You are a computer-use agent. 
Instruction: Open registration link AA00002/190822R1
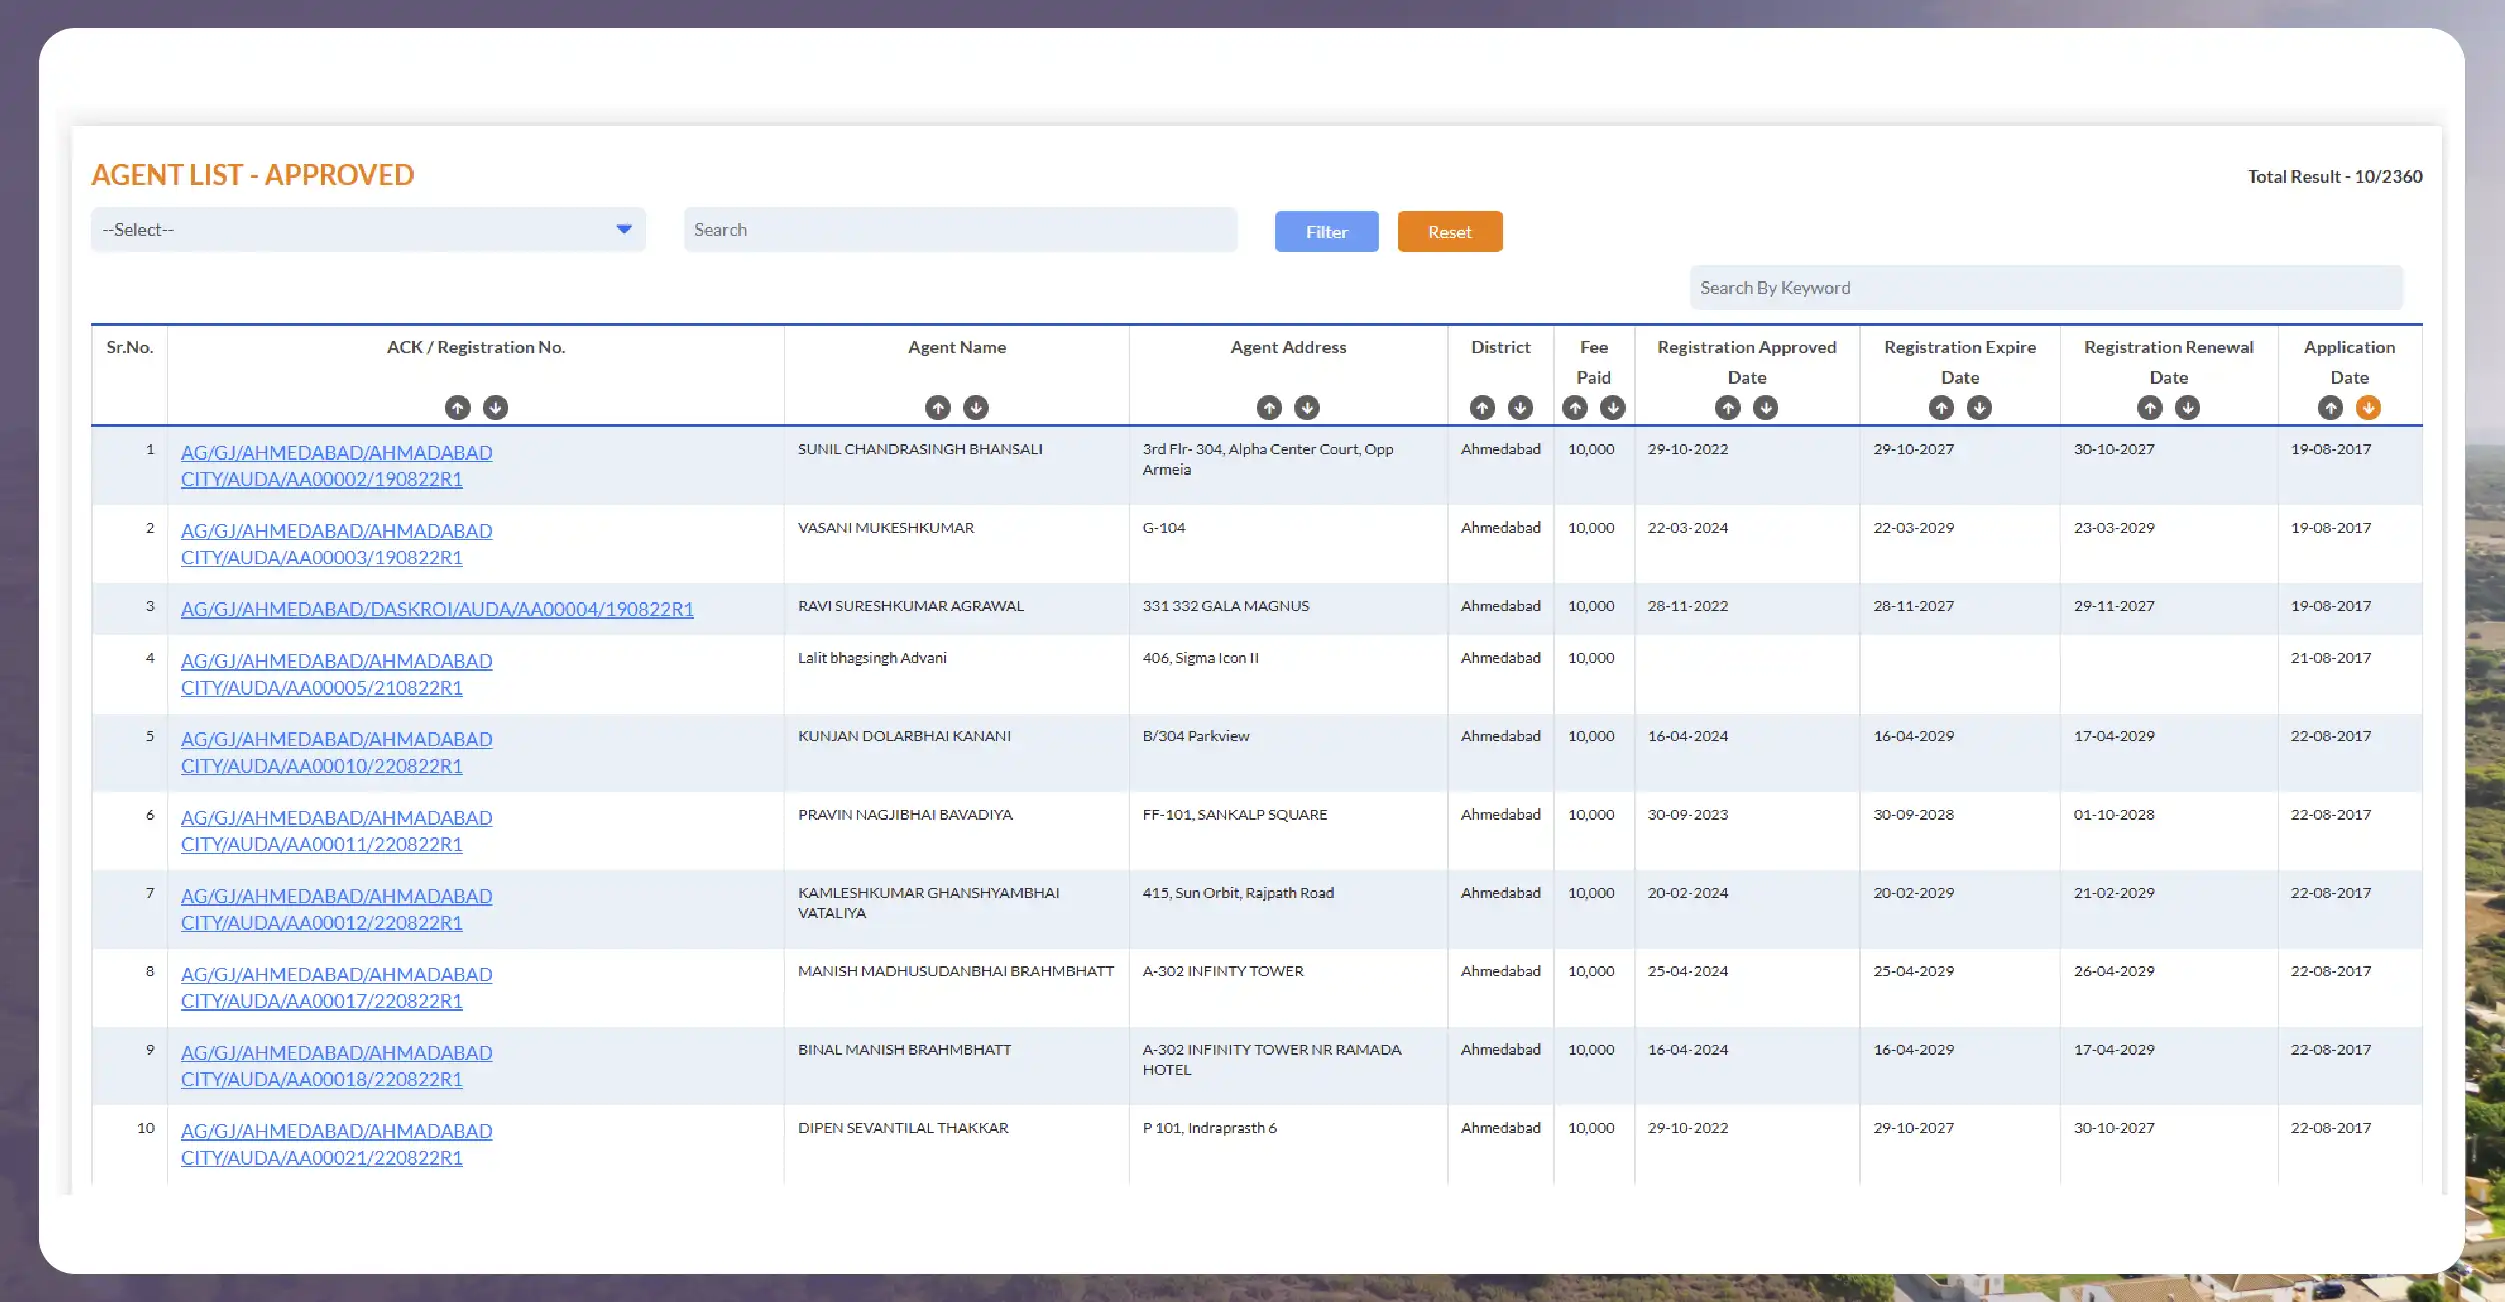click(321, 479)
